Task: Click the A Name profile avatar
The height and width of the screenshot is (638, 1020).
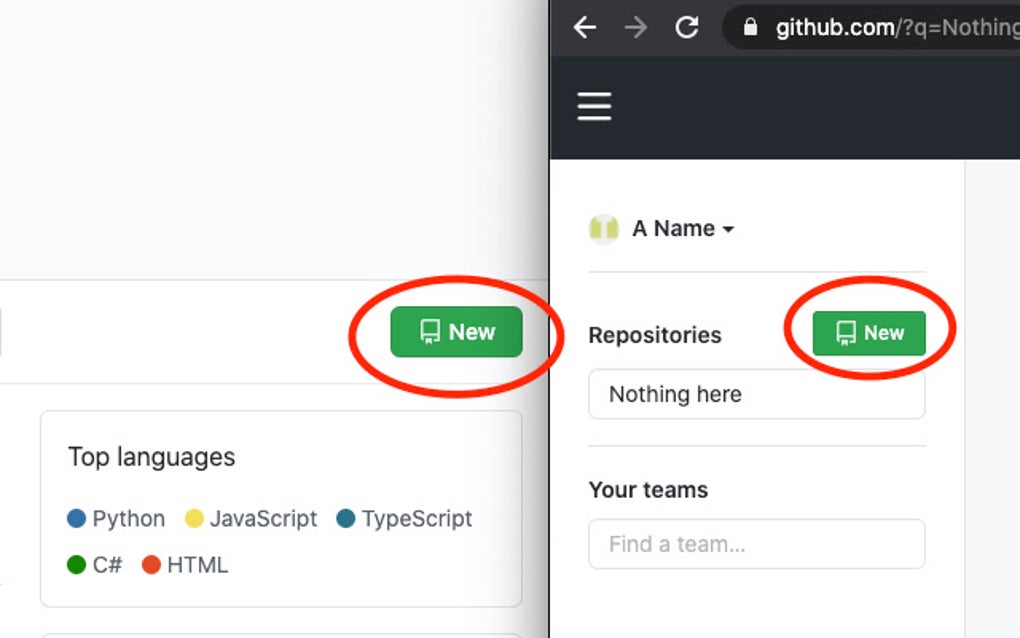Action: click(x=604, y=228)
